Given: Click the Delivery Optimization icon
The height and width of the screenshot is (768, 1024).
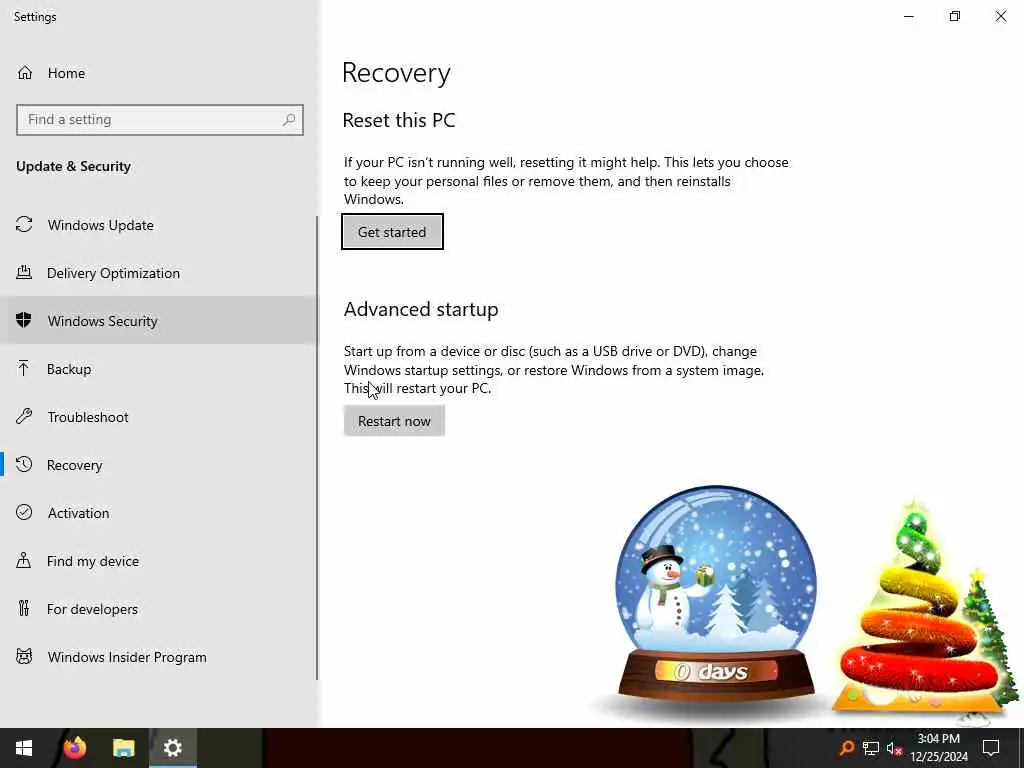Looking at the screenshot, I should (24, 272).
